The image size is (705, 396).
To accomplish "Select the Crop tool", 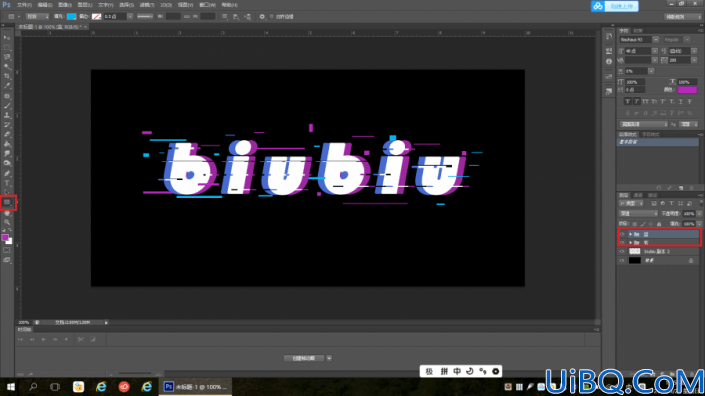I will [x=7, y=76].
